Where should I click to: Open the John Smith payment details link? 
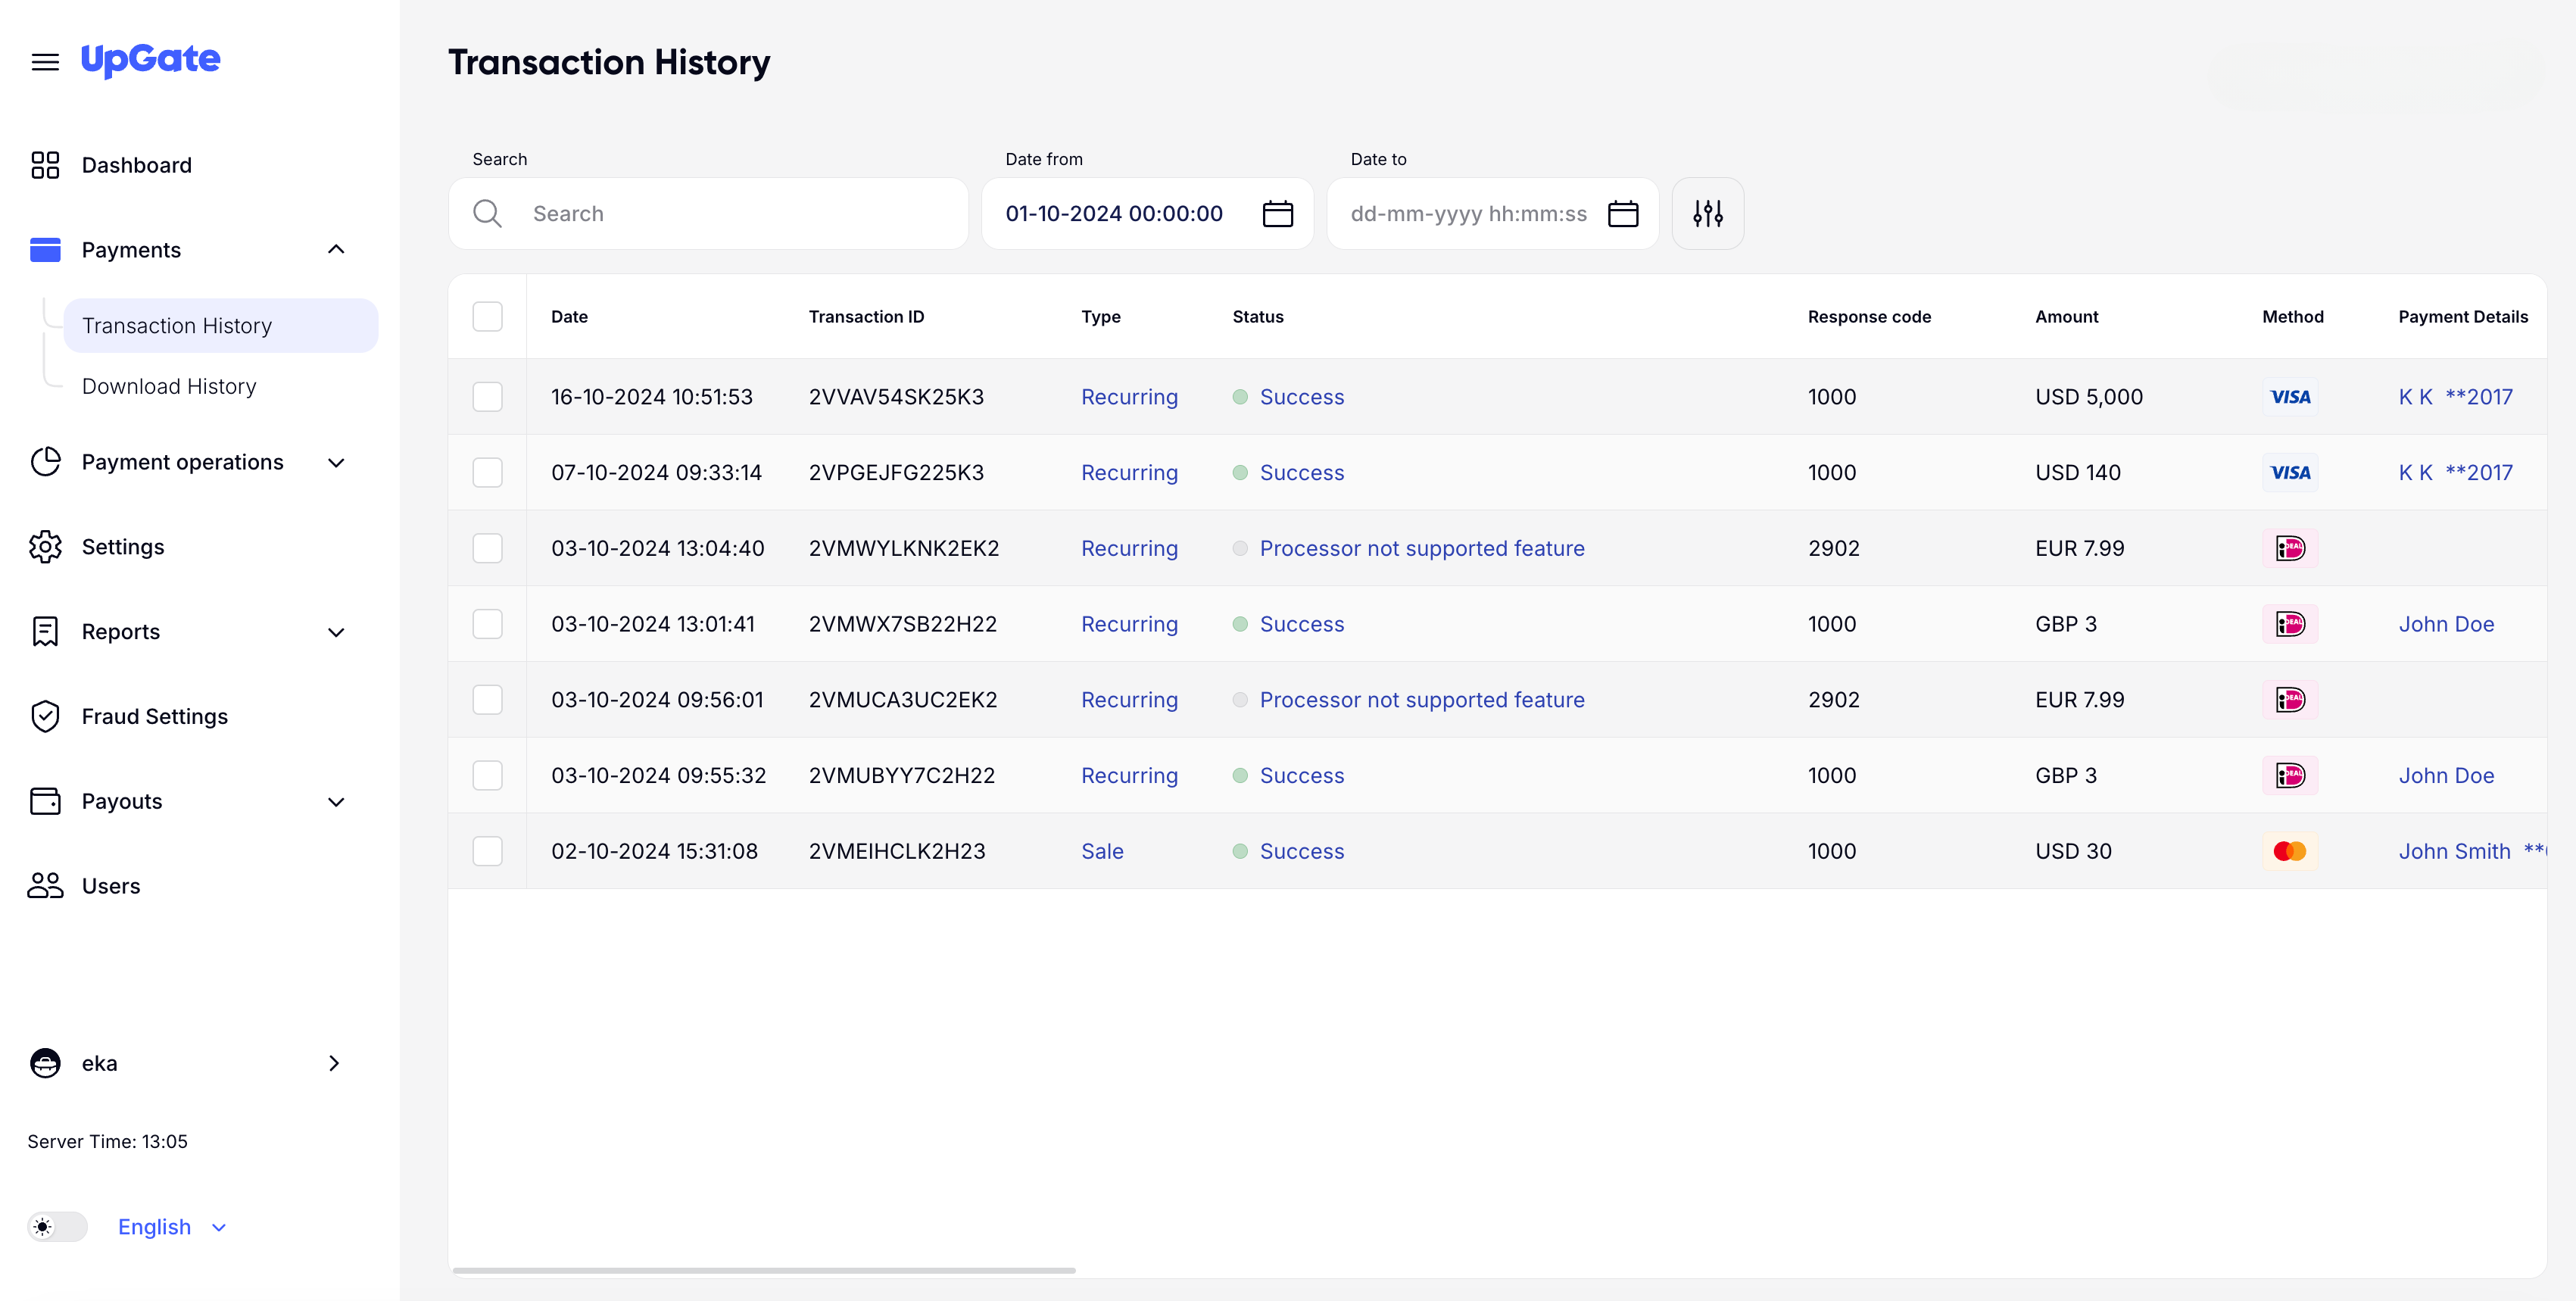tap(2454, 851)
